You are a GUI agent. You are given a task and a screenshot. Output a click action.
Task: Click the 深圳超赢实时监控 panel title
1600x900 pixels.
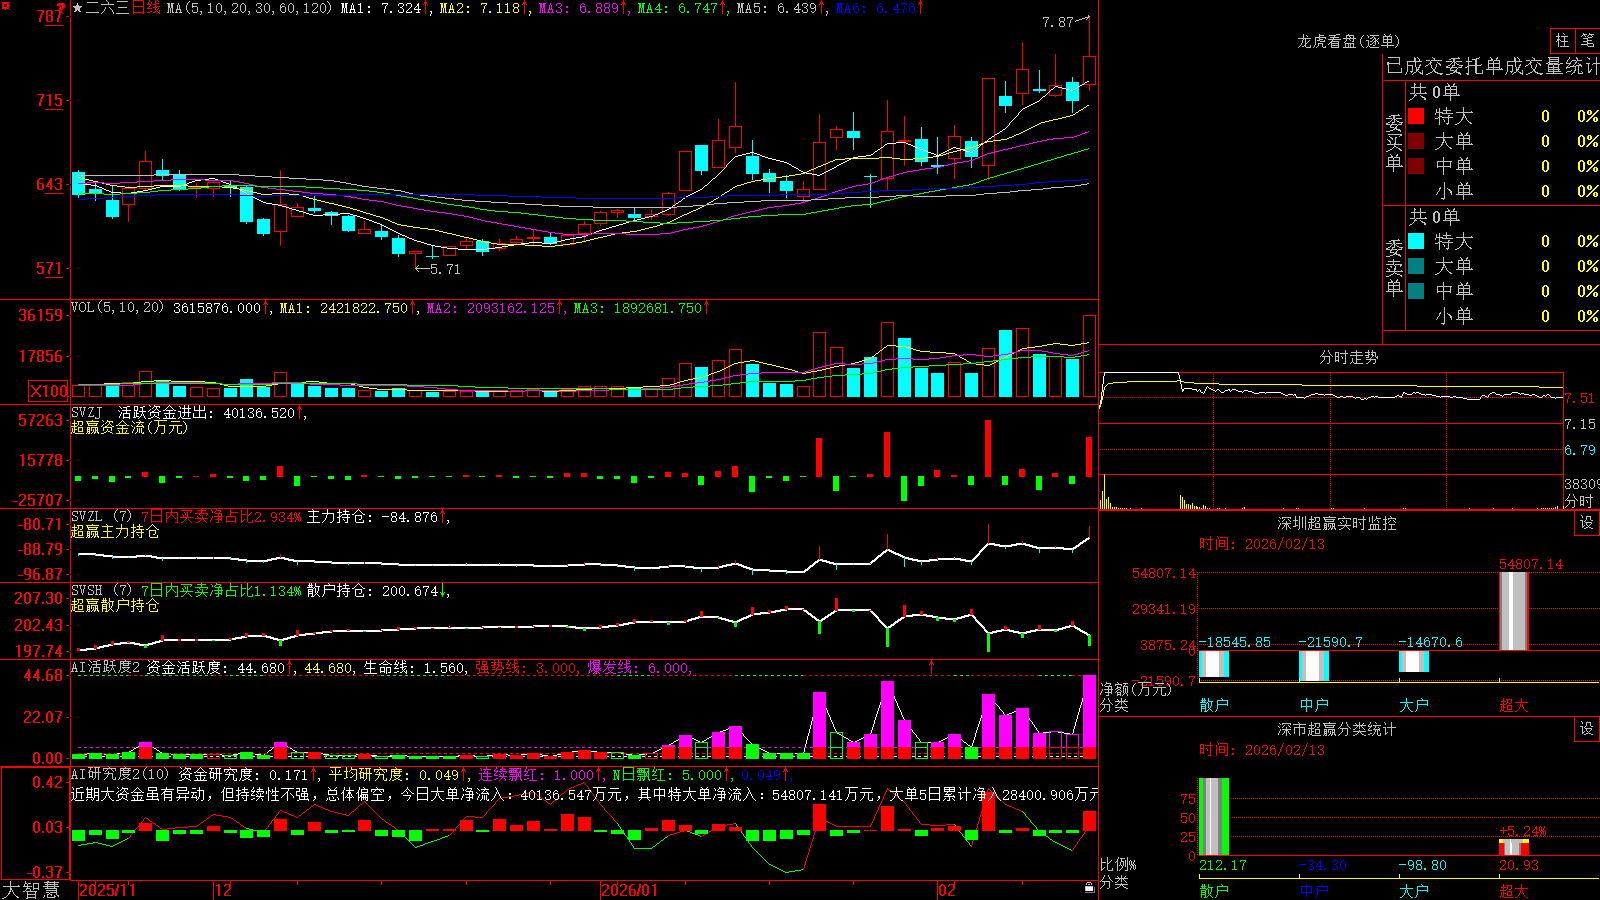[1336, 523]
